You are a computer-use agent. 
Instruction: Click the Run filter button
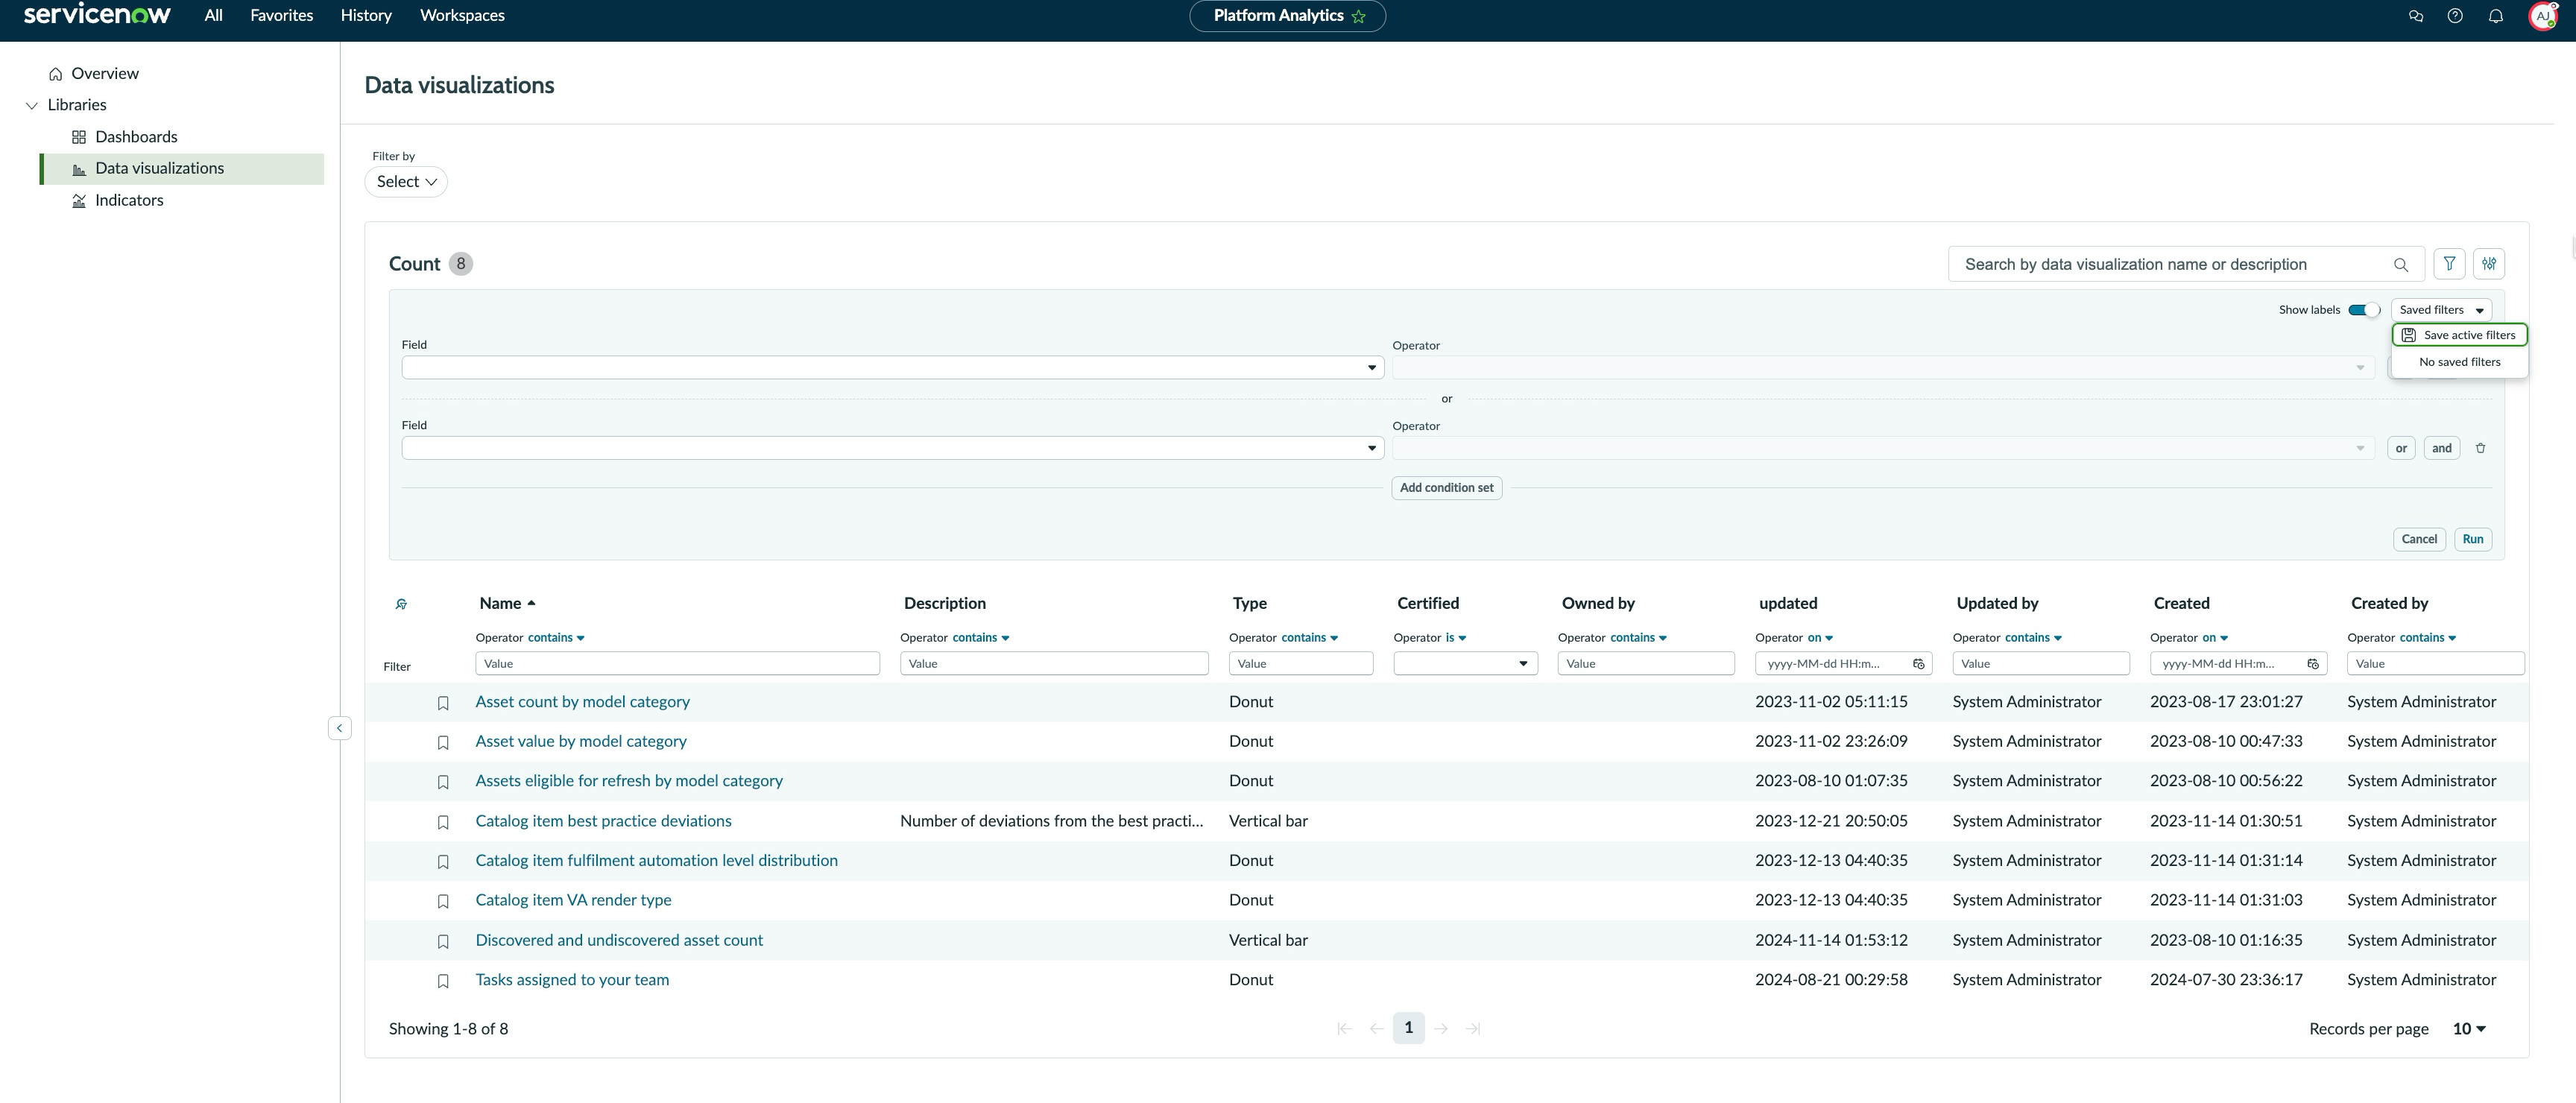tap(2472, 539)
